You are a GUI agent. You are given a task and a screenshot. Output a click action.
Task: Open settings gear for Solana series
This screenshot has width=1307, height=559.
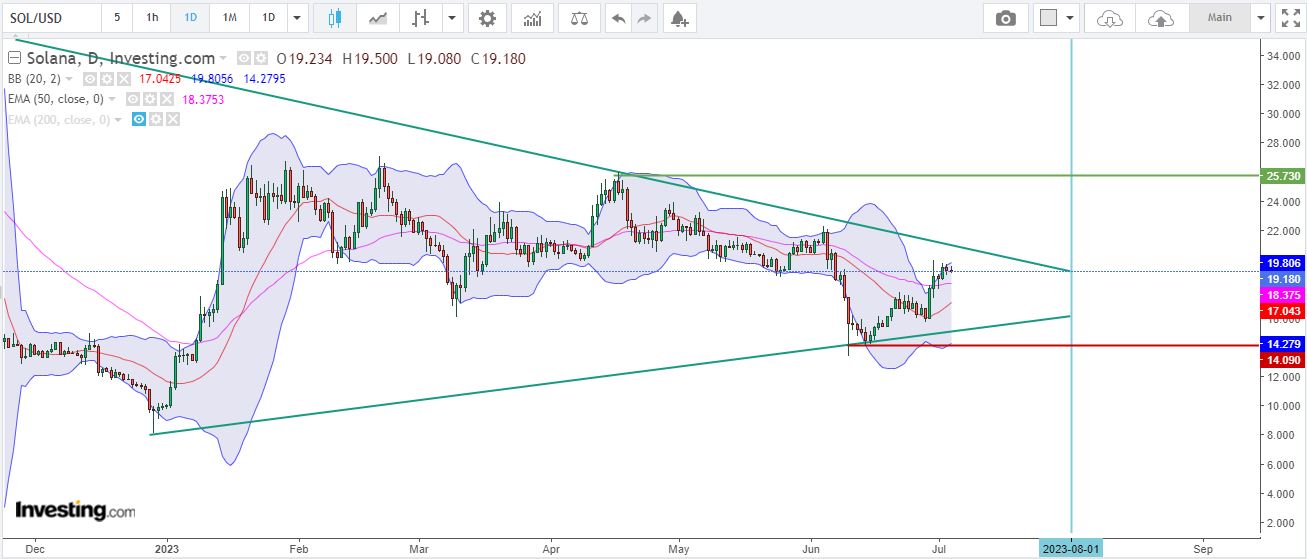click(x=260, y=59)
